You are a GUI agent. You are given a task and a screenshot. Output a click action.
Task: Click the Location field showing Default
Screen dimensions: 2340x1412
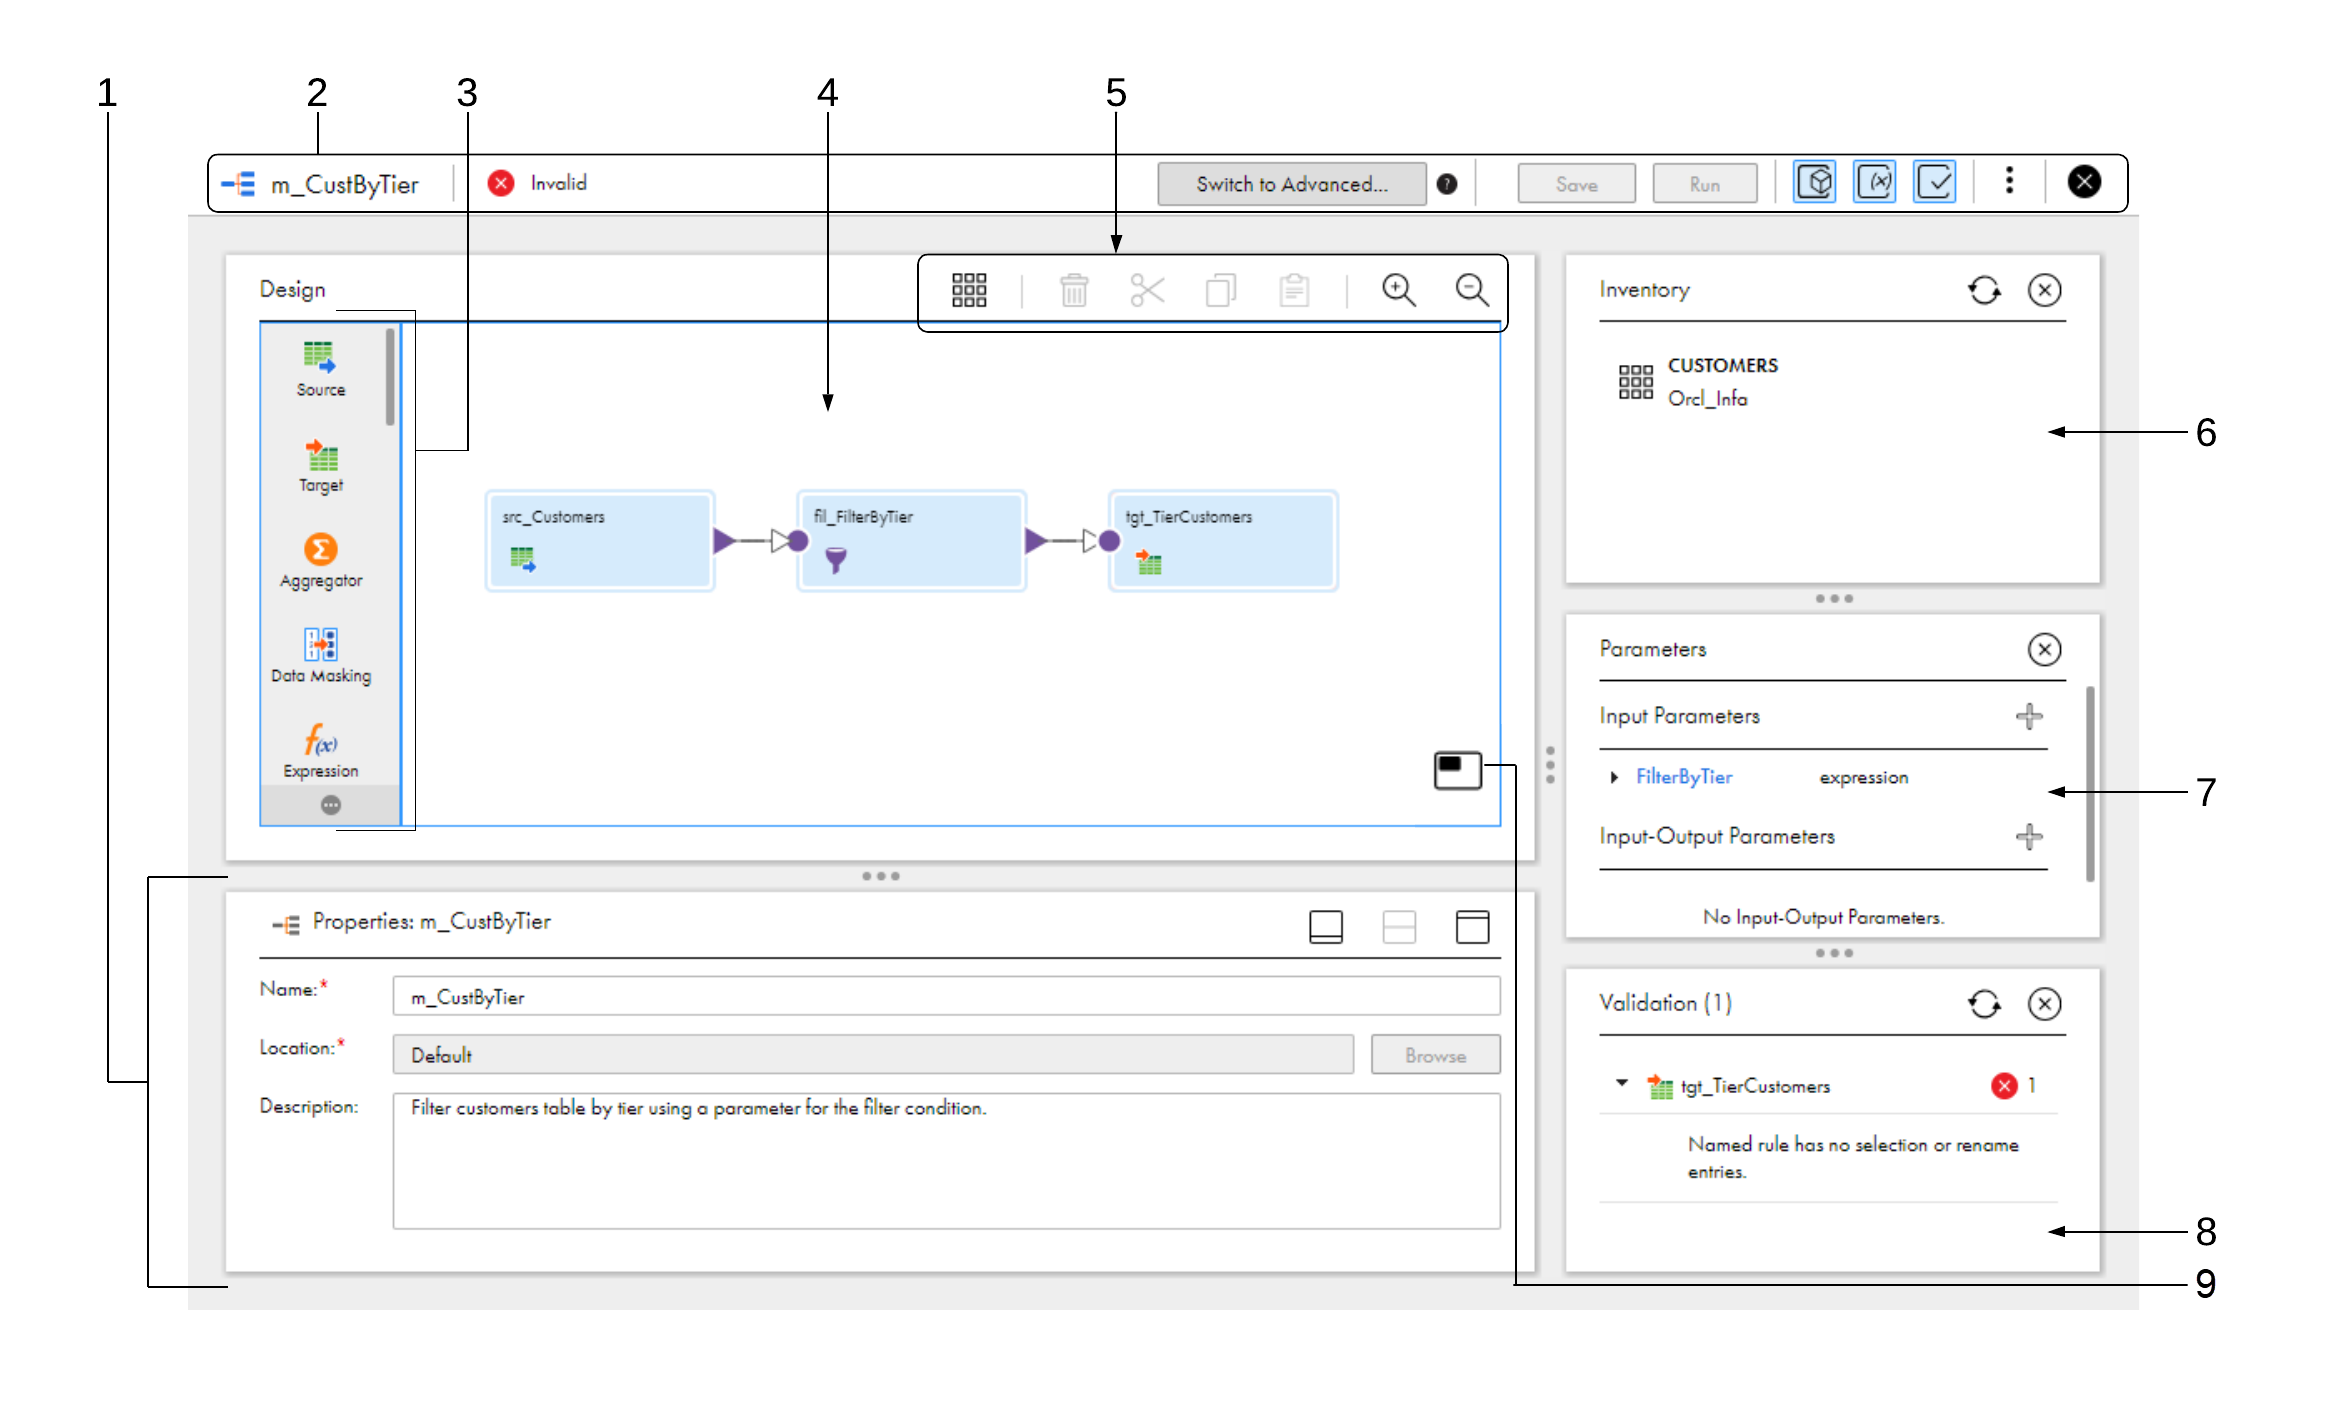click(873, 1055)
